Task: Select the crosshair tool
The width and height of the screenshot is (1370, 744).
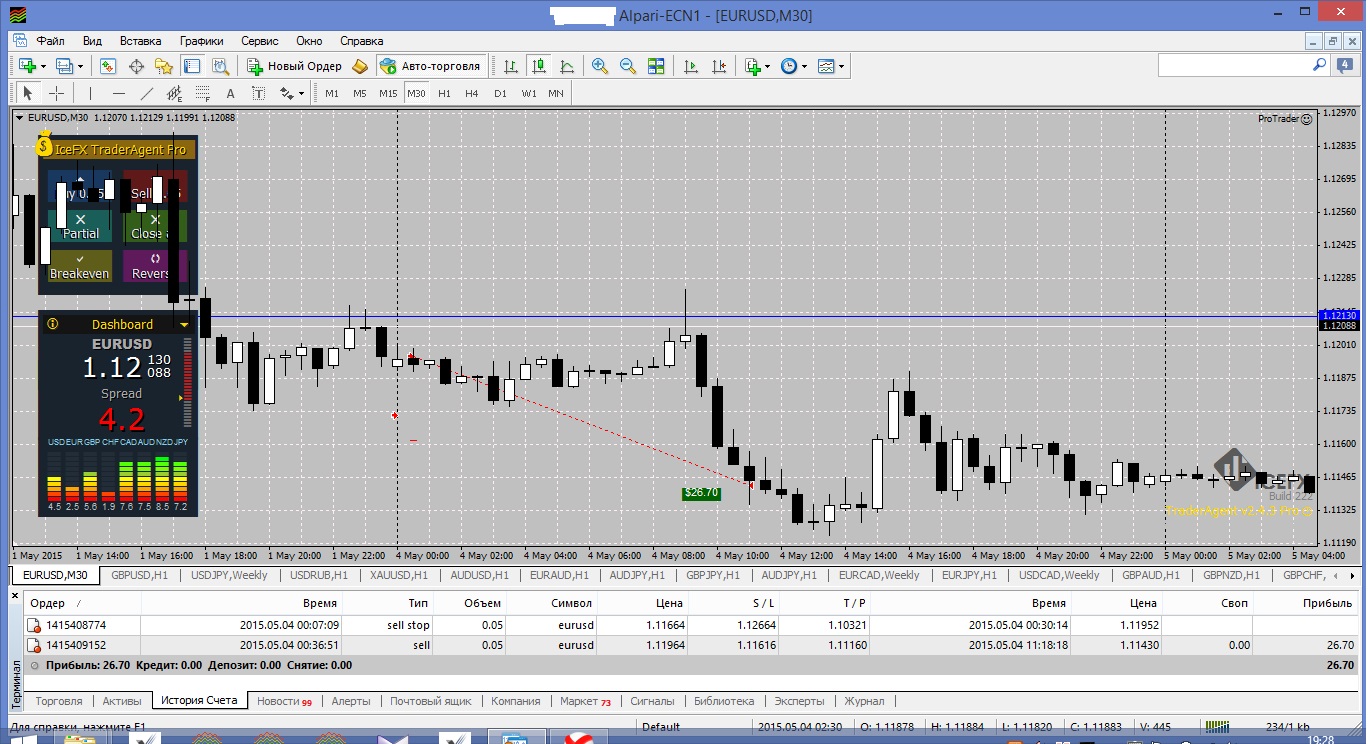Action: click(57, 93)
